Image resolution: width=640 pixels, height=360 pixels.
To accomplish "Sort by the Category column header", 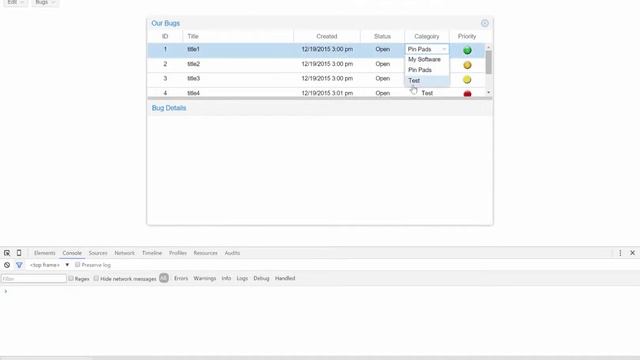I will (427, 36).
